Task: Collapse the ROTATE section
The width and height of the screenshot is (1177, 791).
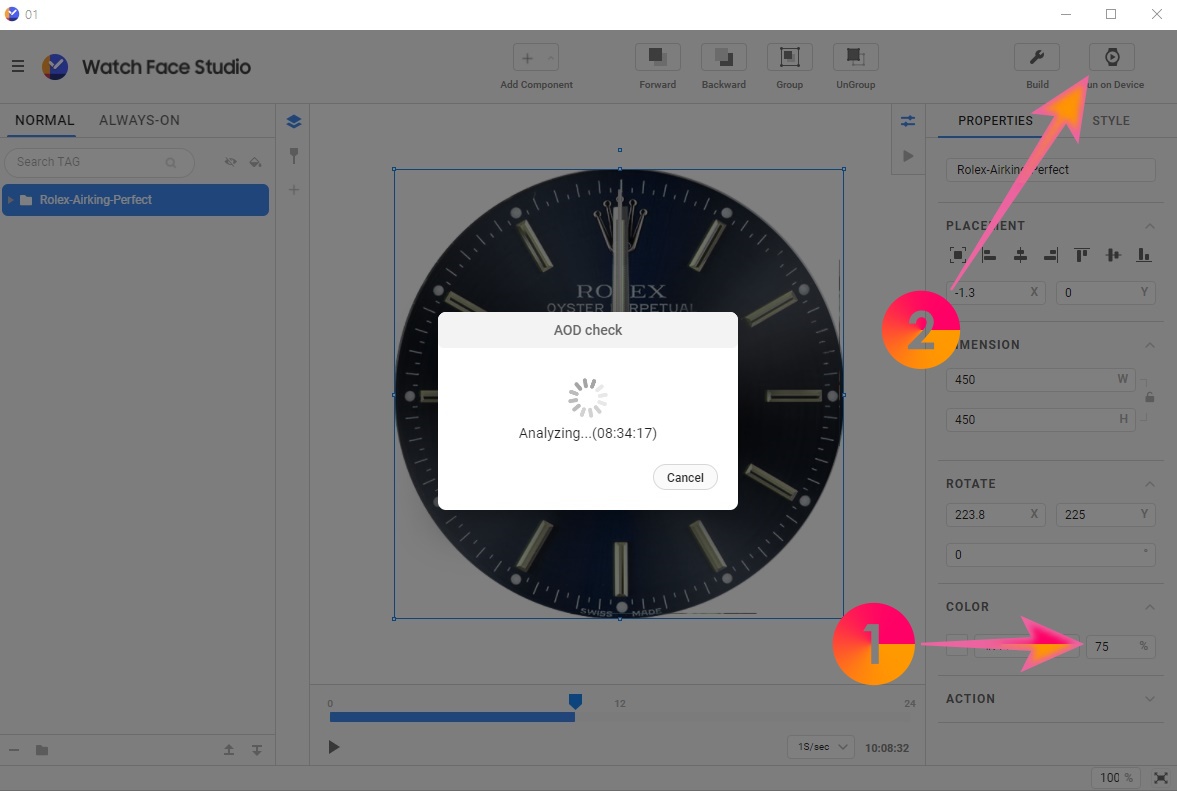Action: click(1149, 484)
